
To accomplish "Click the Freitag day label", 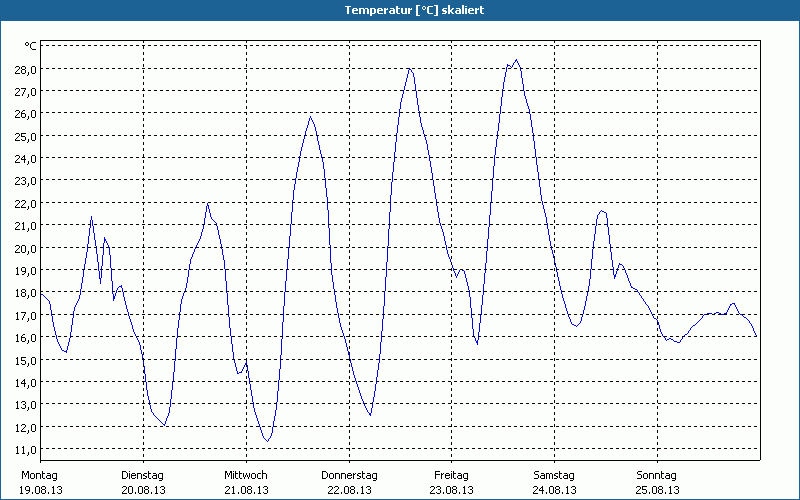I will [x=451, y=475].
